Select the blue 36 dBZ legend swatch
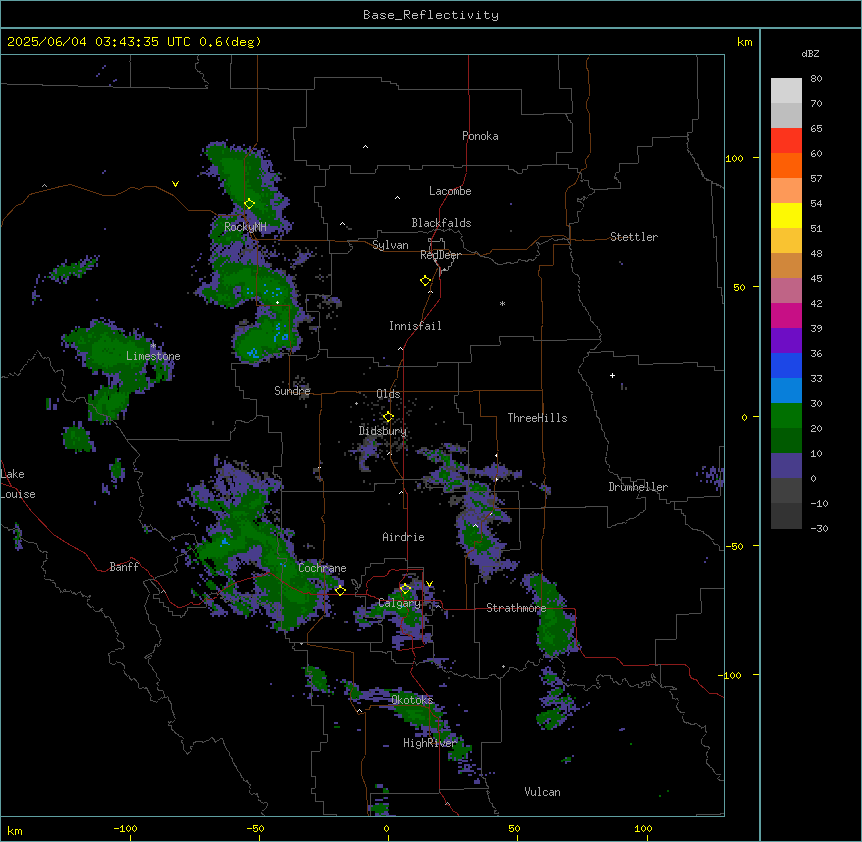The height and width of the screenshot is (842, 862). click(786, 365)
